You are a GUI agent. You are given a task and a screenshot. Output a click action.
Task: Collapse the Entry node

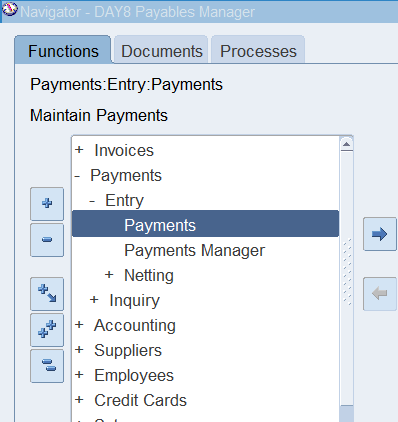(x=92, y=201)
